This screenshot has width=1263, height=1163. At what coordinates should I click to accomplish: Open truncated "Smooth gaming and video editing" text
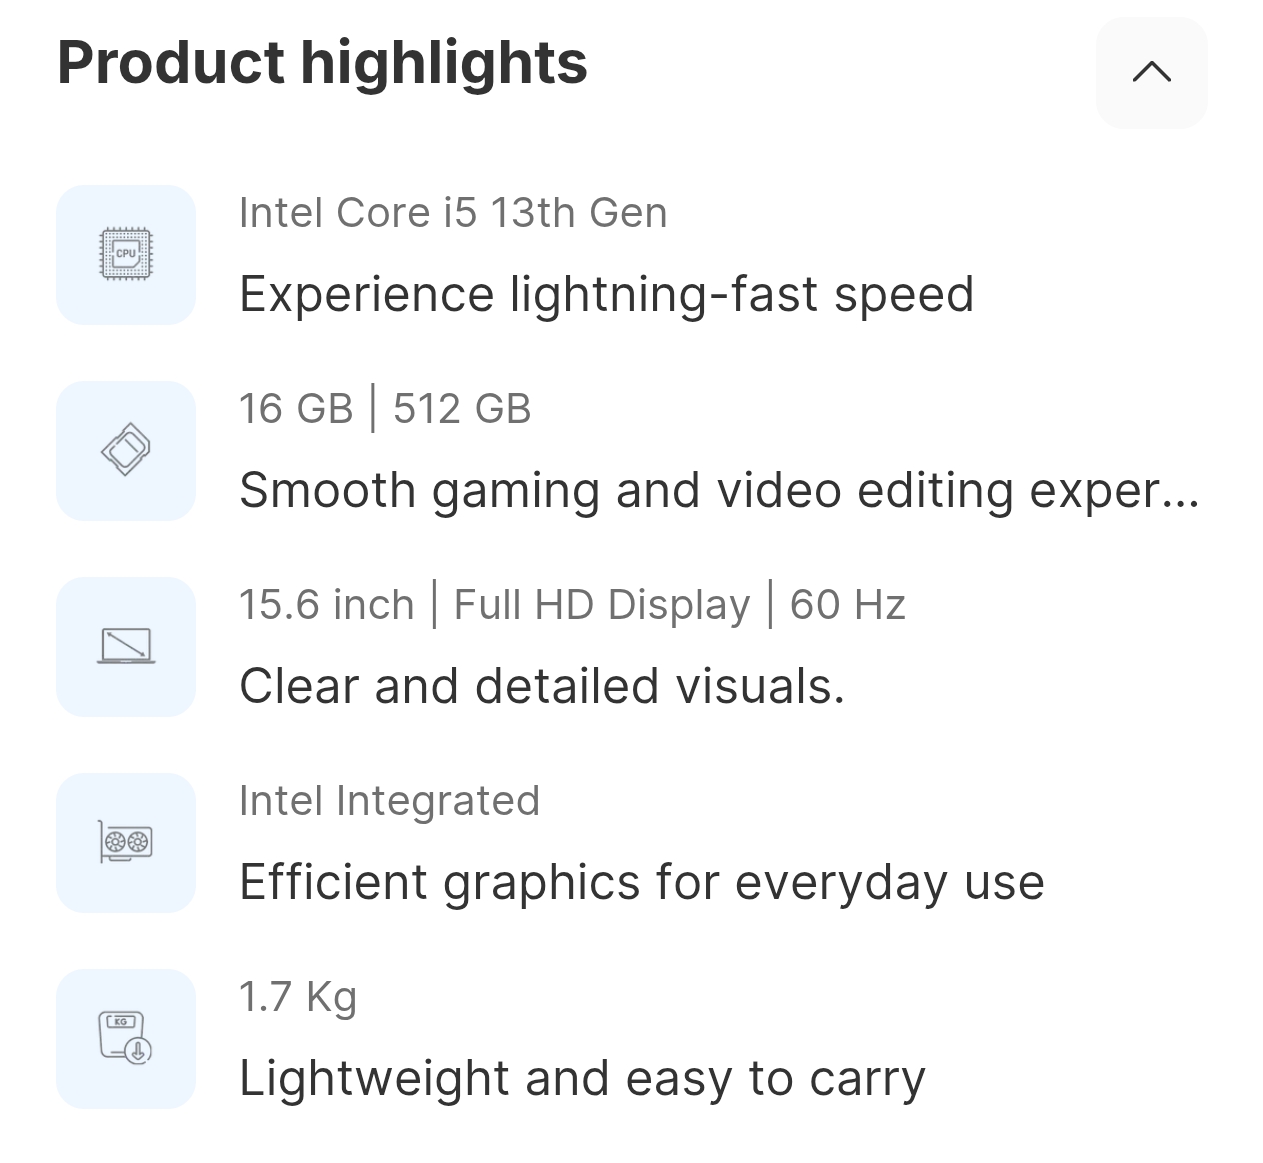[x=718, y=491]
